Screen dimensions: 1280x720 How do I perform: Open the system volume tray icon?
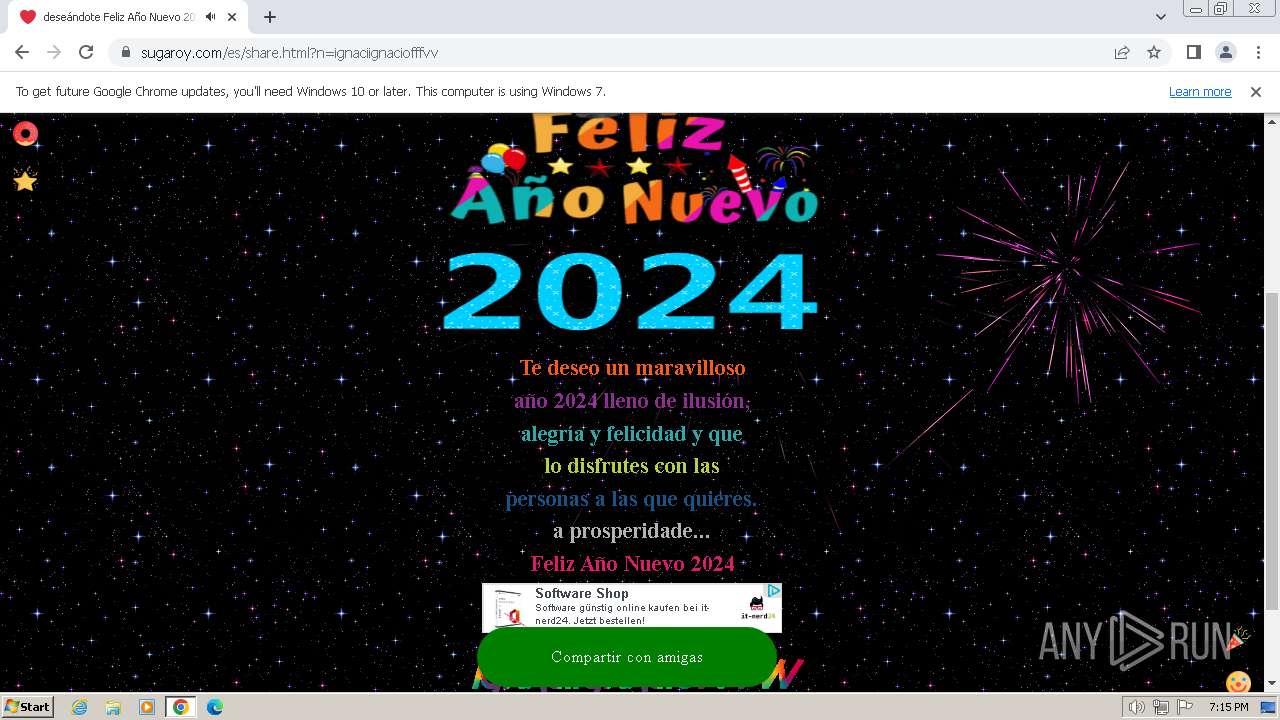click(x=1136, y=707)
